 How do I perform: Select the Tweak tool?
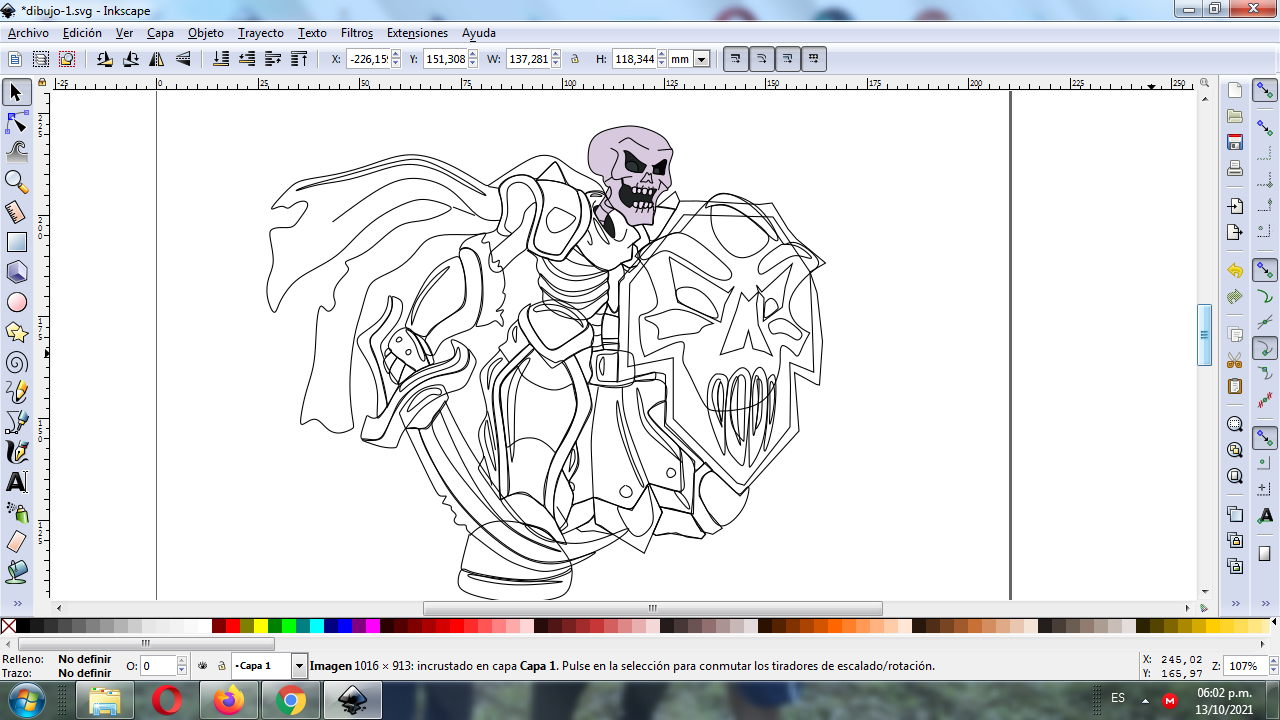click(16, 152)
